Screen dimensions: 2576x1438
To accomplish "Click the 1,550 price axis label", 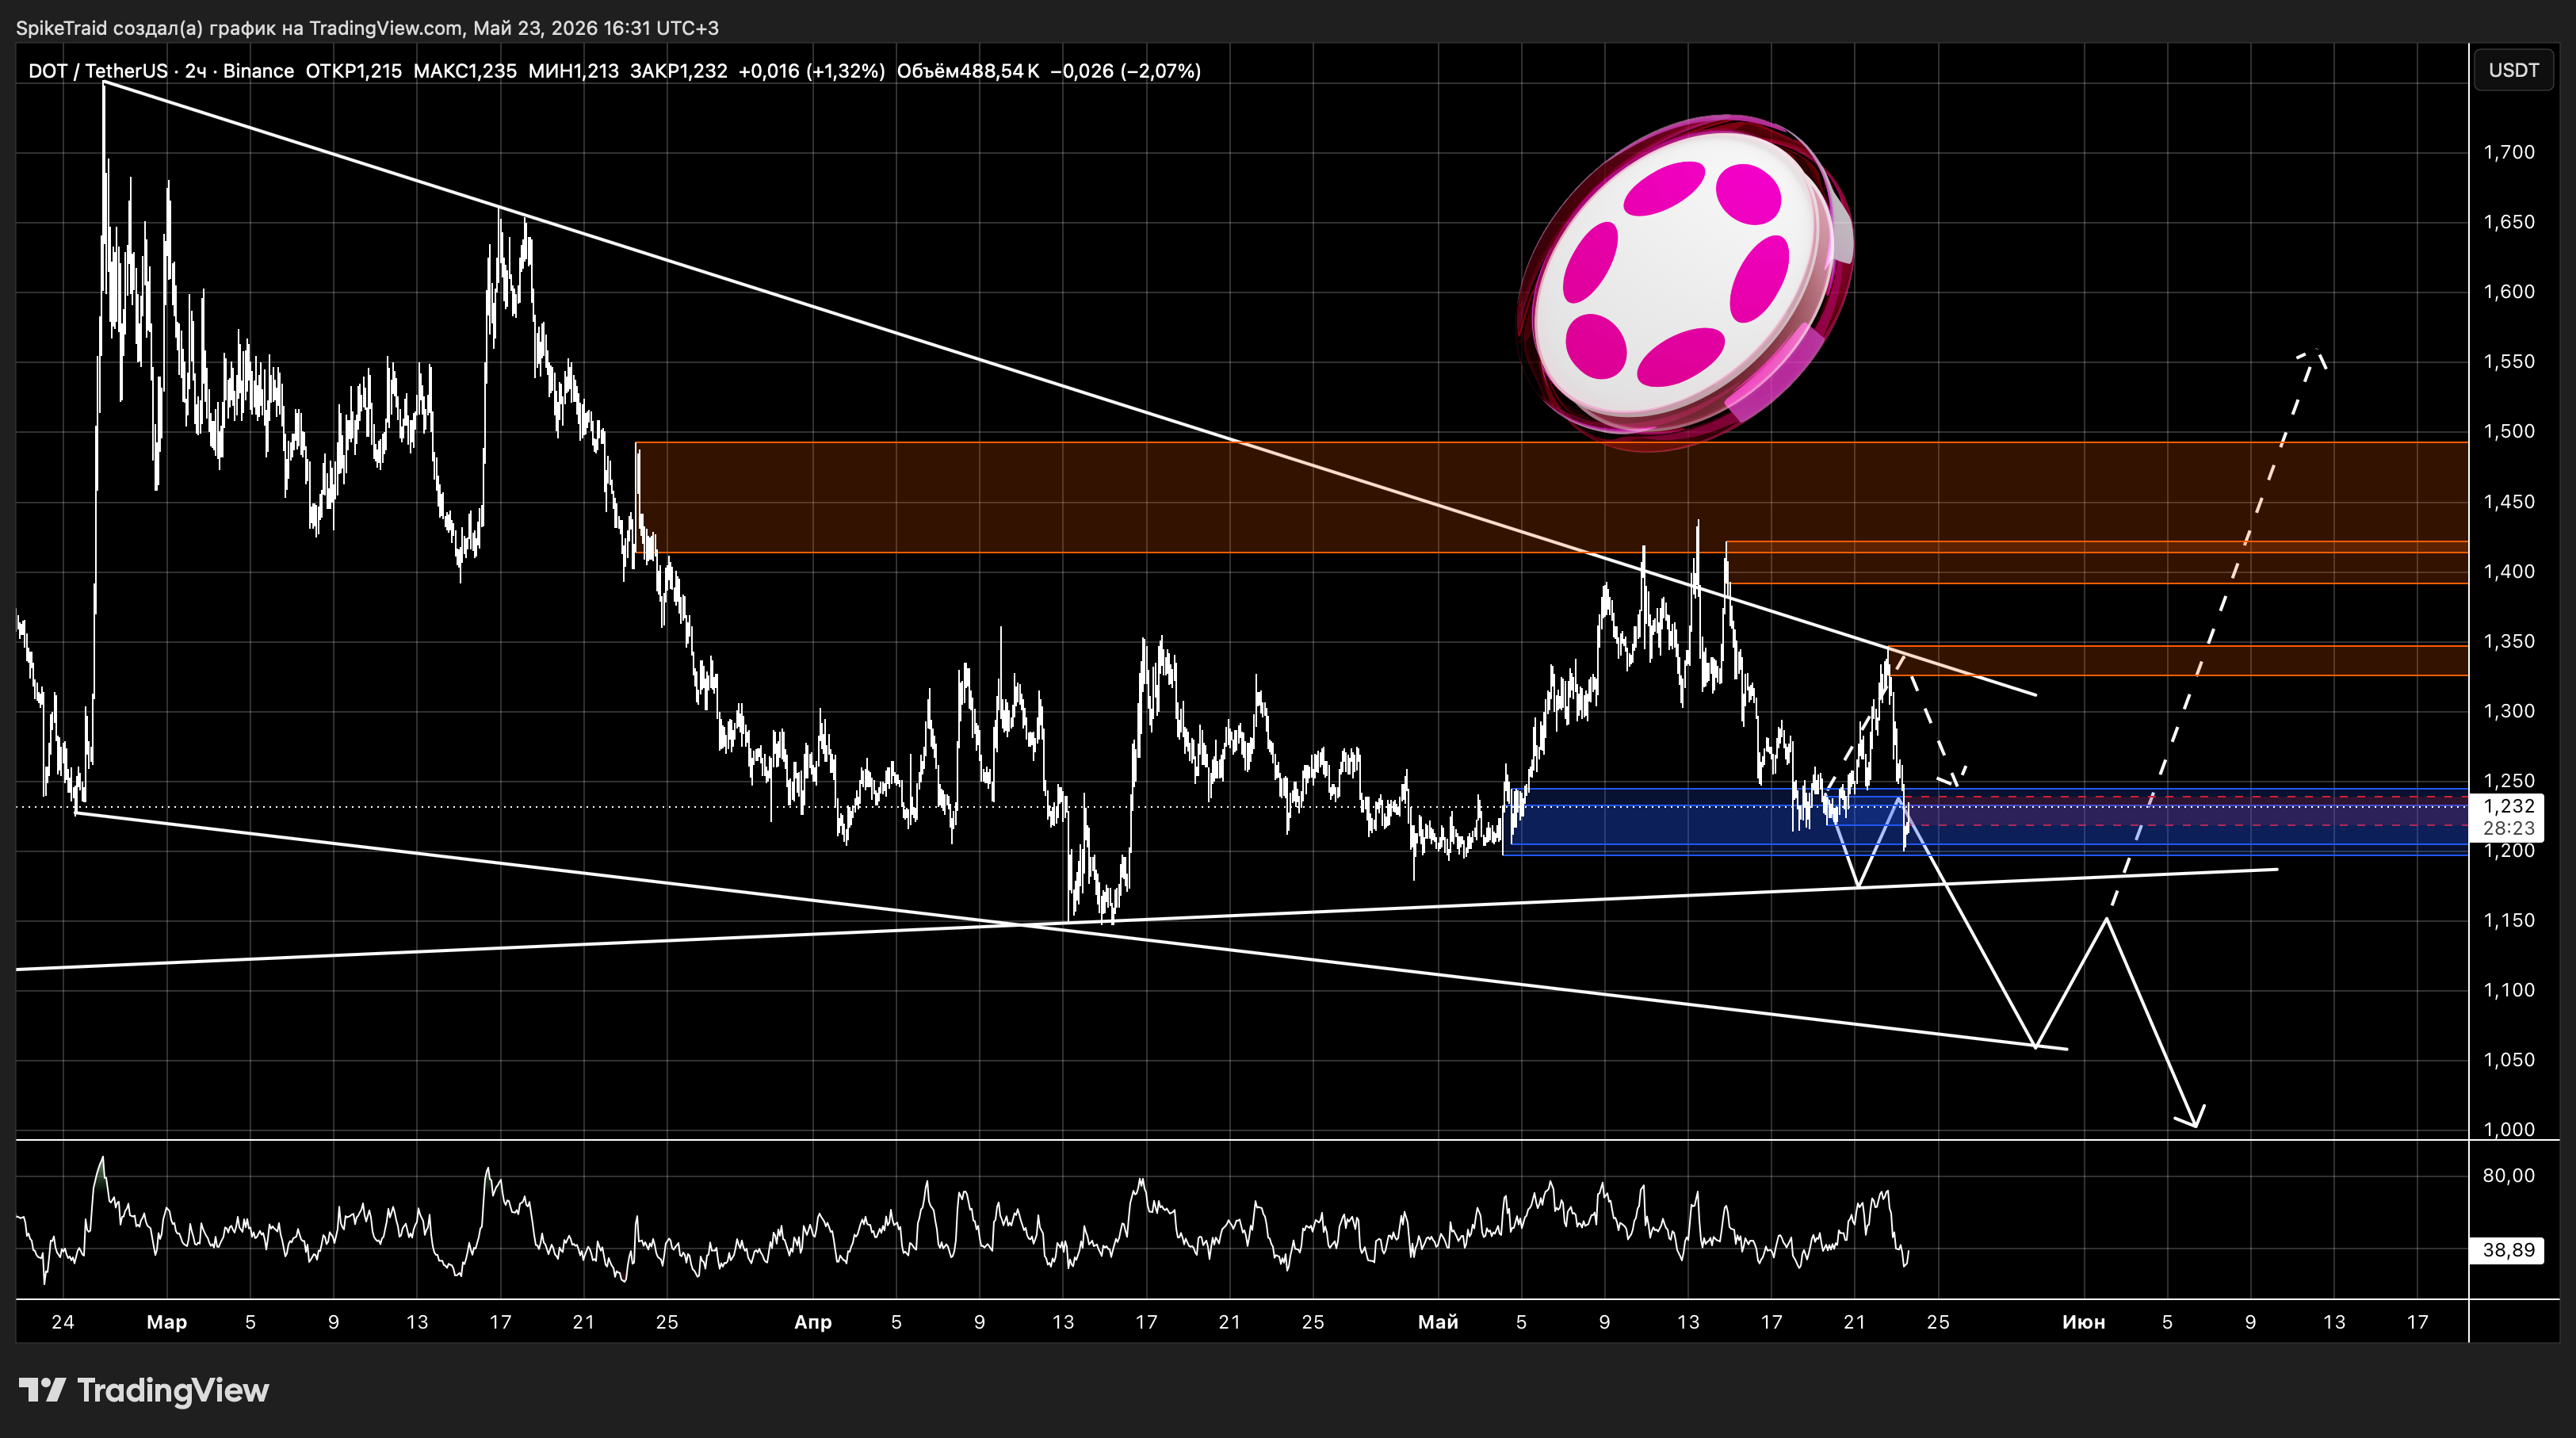I will (2509, 361).
